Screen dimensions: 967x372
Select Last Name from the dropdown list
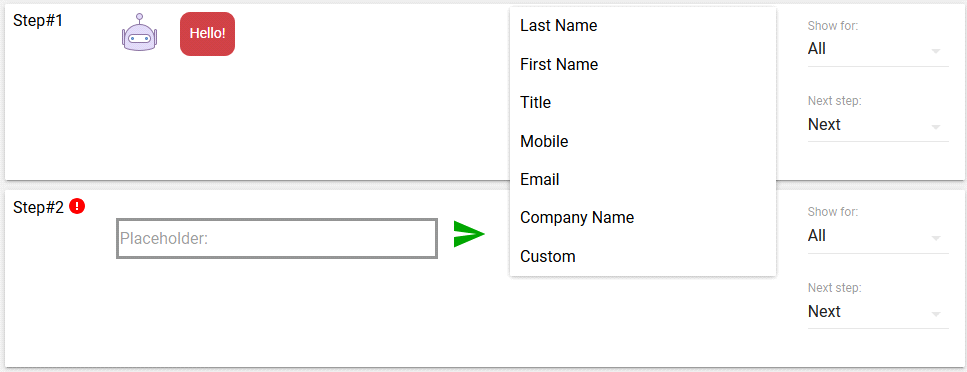[643, 26]
